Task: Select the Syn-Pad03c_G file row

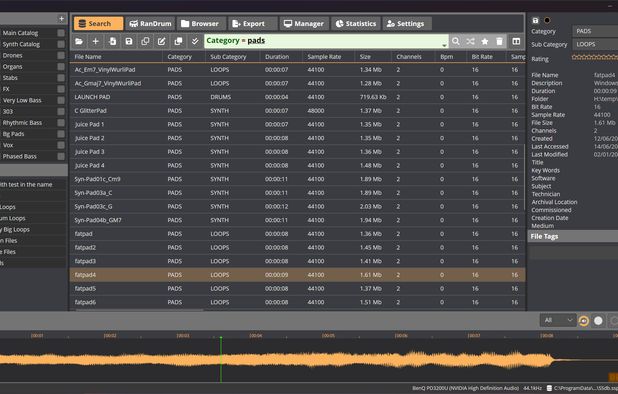Action: tap(298, 206)
